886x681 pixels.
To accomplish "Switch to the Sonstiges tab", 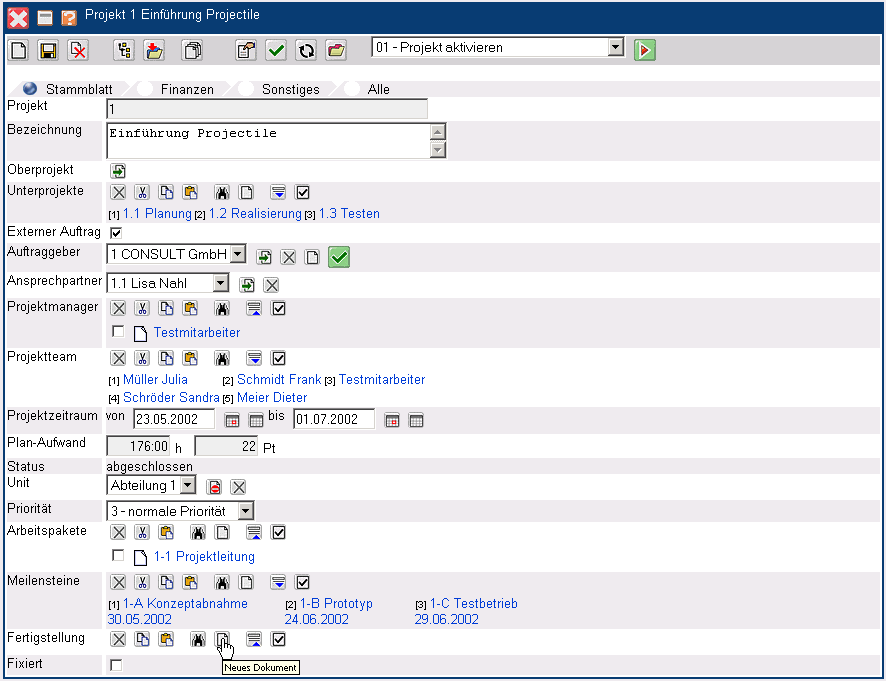I will [x=290, y=89].
